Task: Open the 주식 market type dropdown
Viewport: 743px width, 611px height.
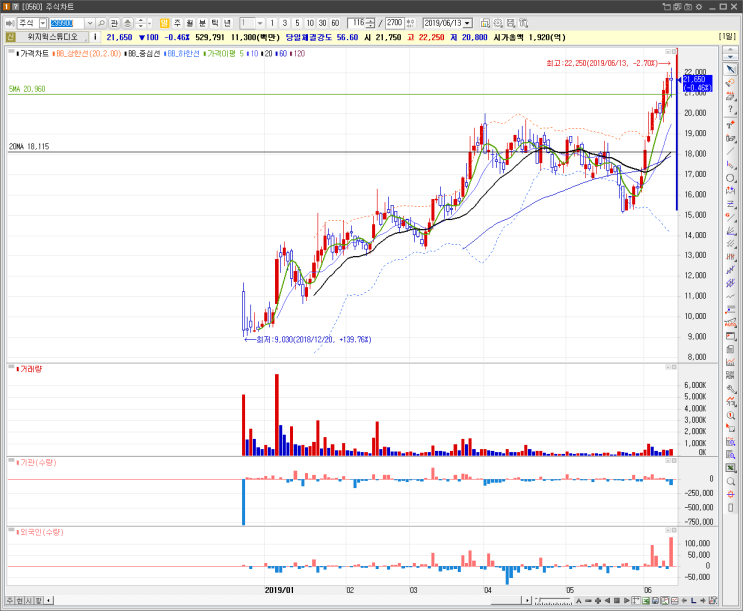Action: (x=43, y=23)
